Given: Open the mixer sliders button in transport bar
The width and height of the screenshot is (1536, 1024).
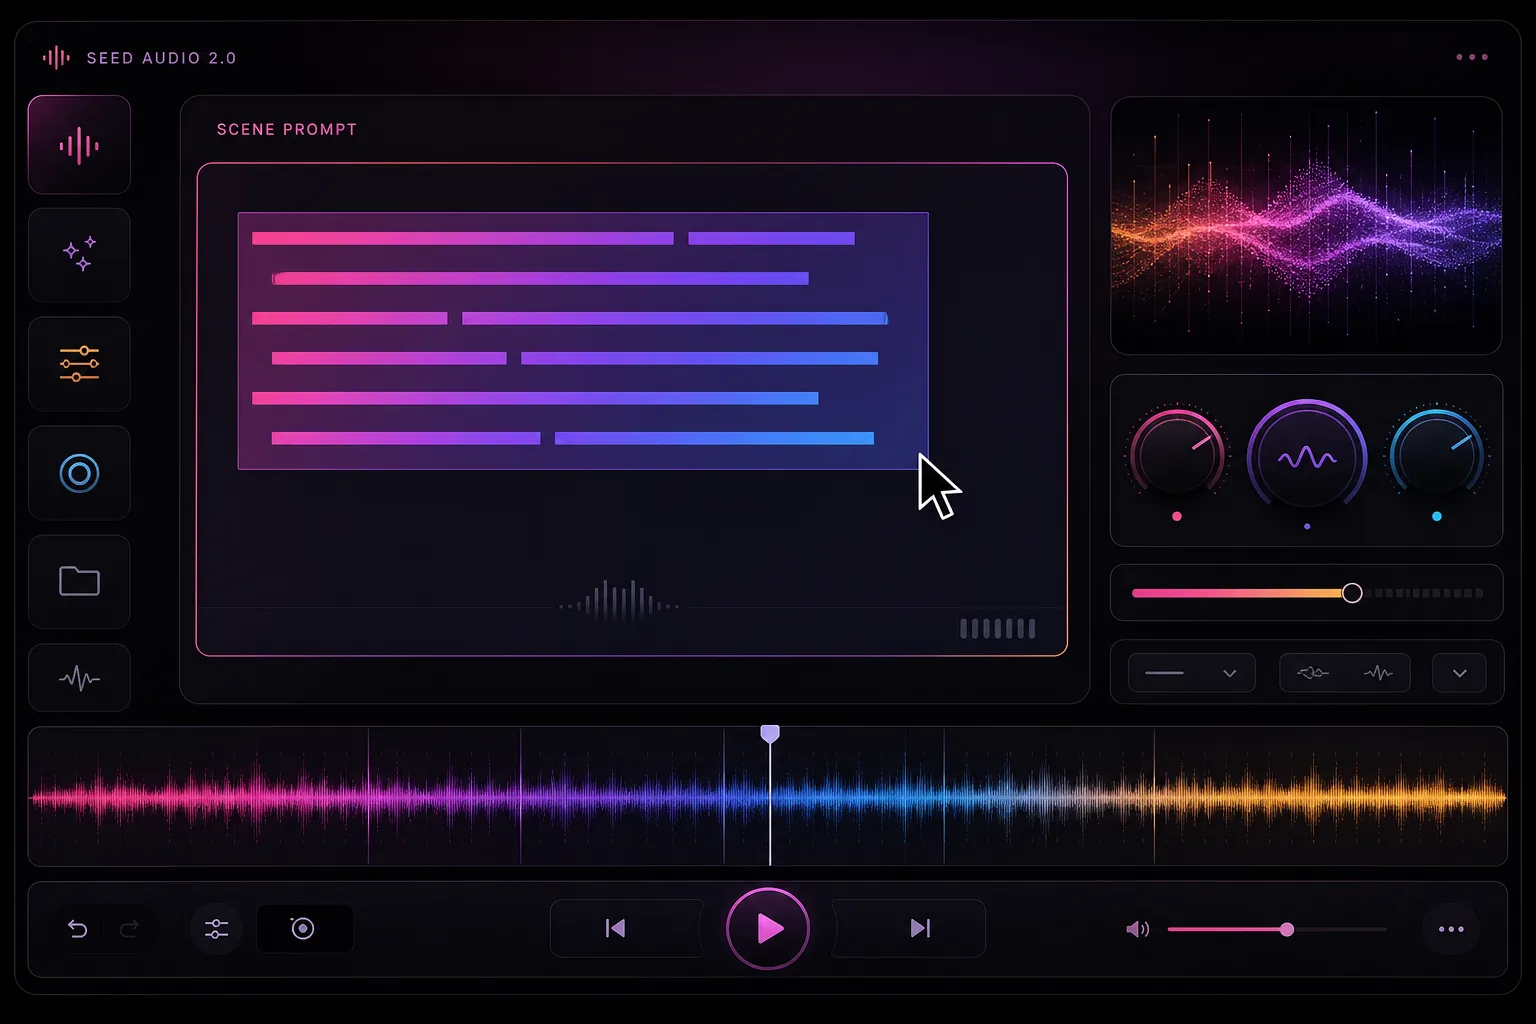Looking at the screenshot, I should click(x=216, y=929).
